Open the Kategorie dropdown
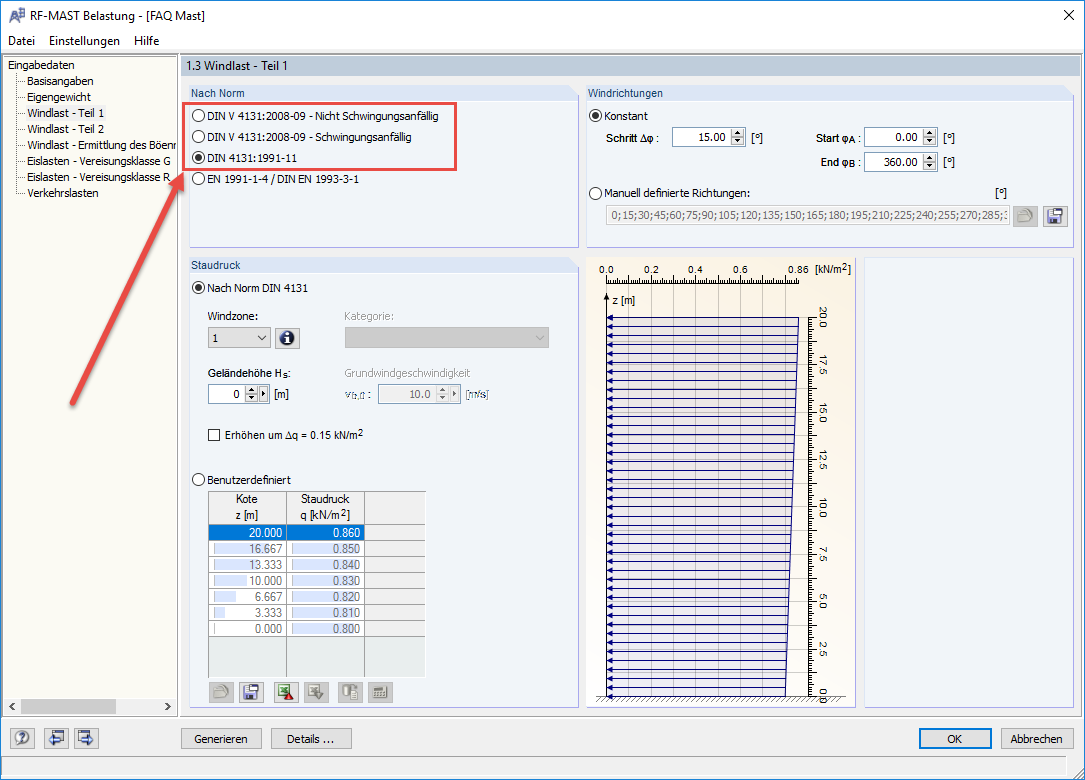The image size is (1085, 780). (x=446, y=338)
